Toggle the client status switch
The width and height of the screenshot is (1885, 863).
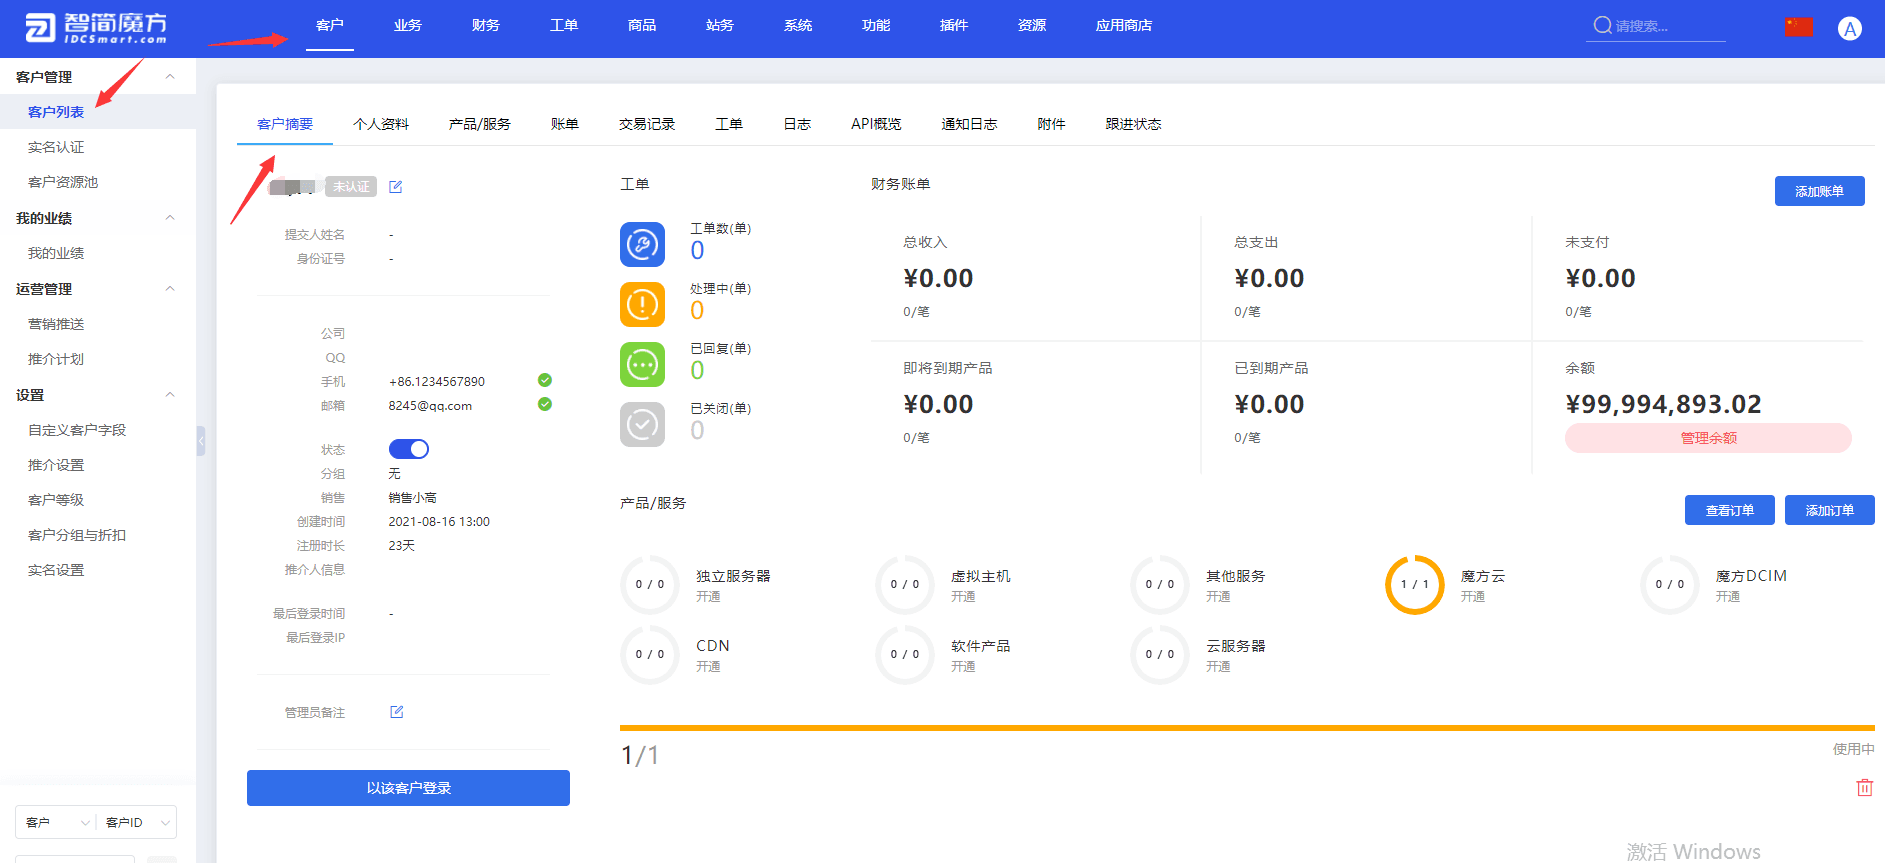coord(409,449)
